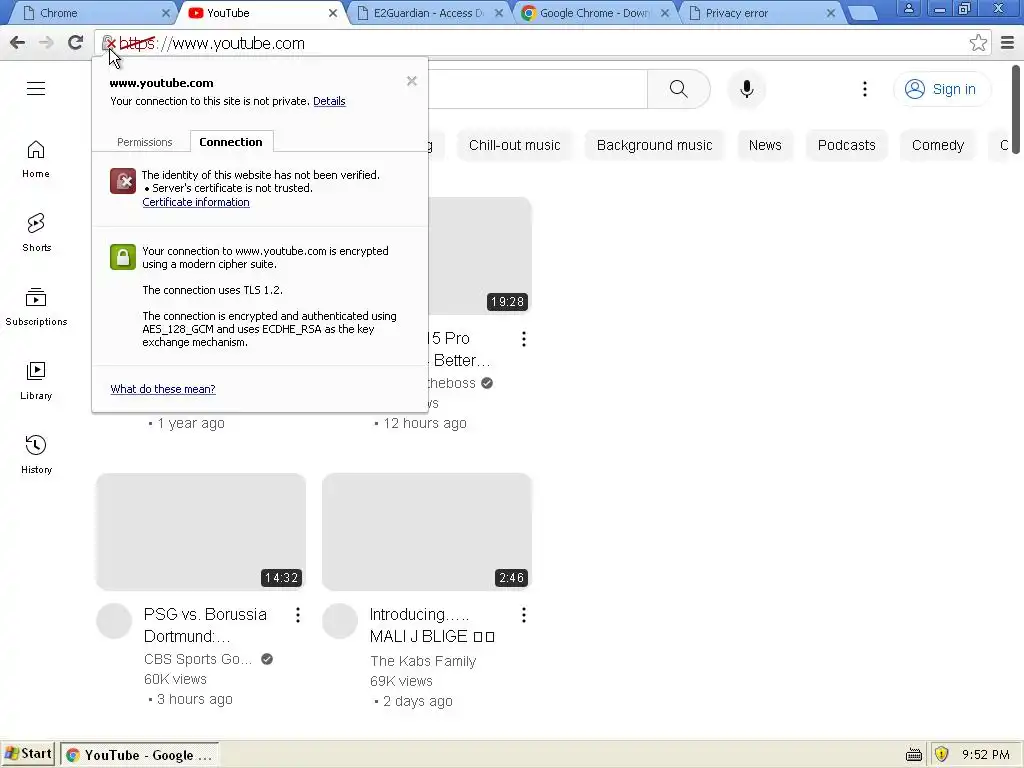Click the YouTube search magnifier button

[x=679, y=89]
